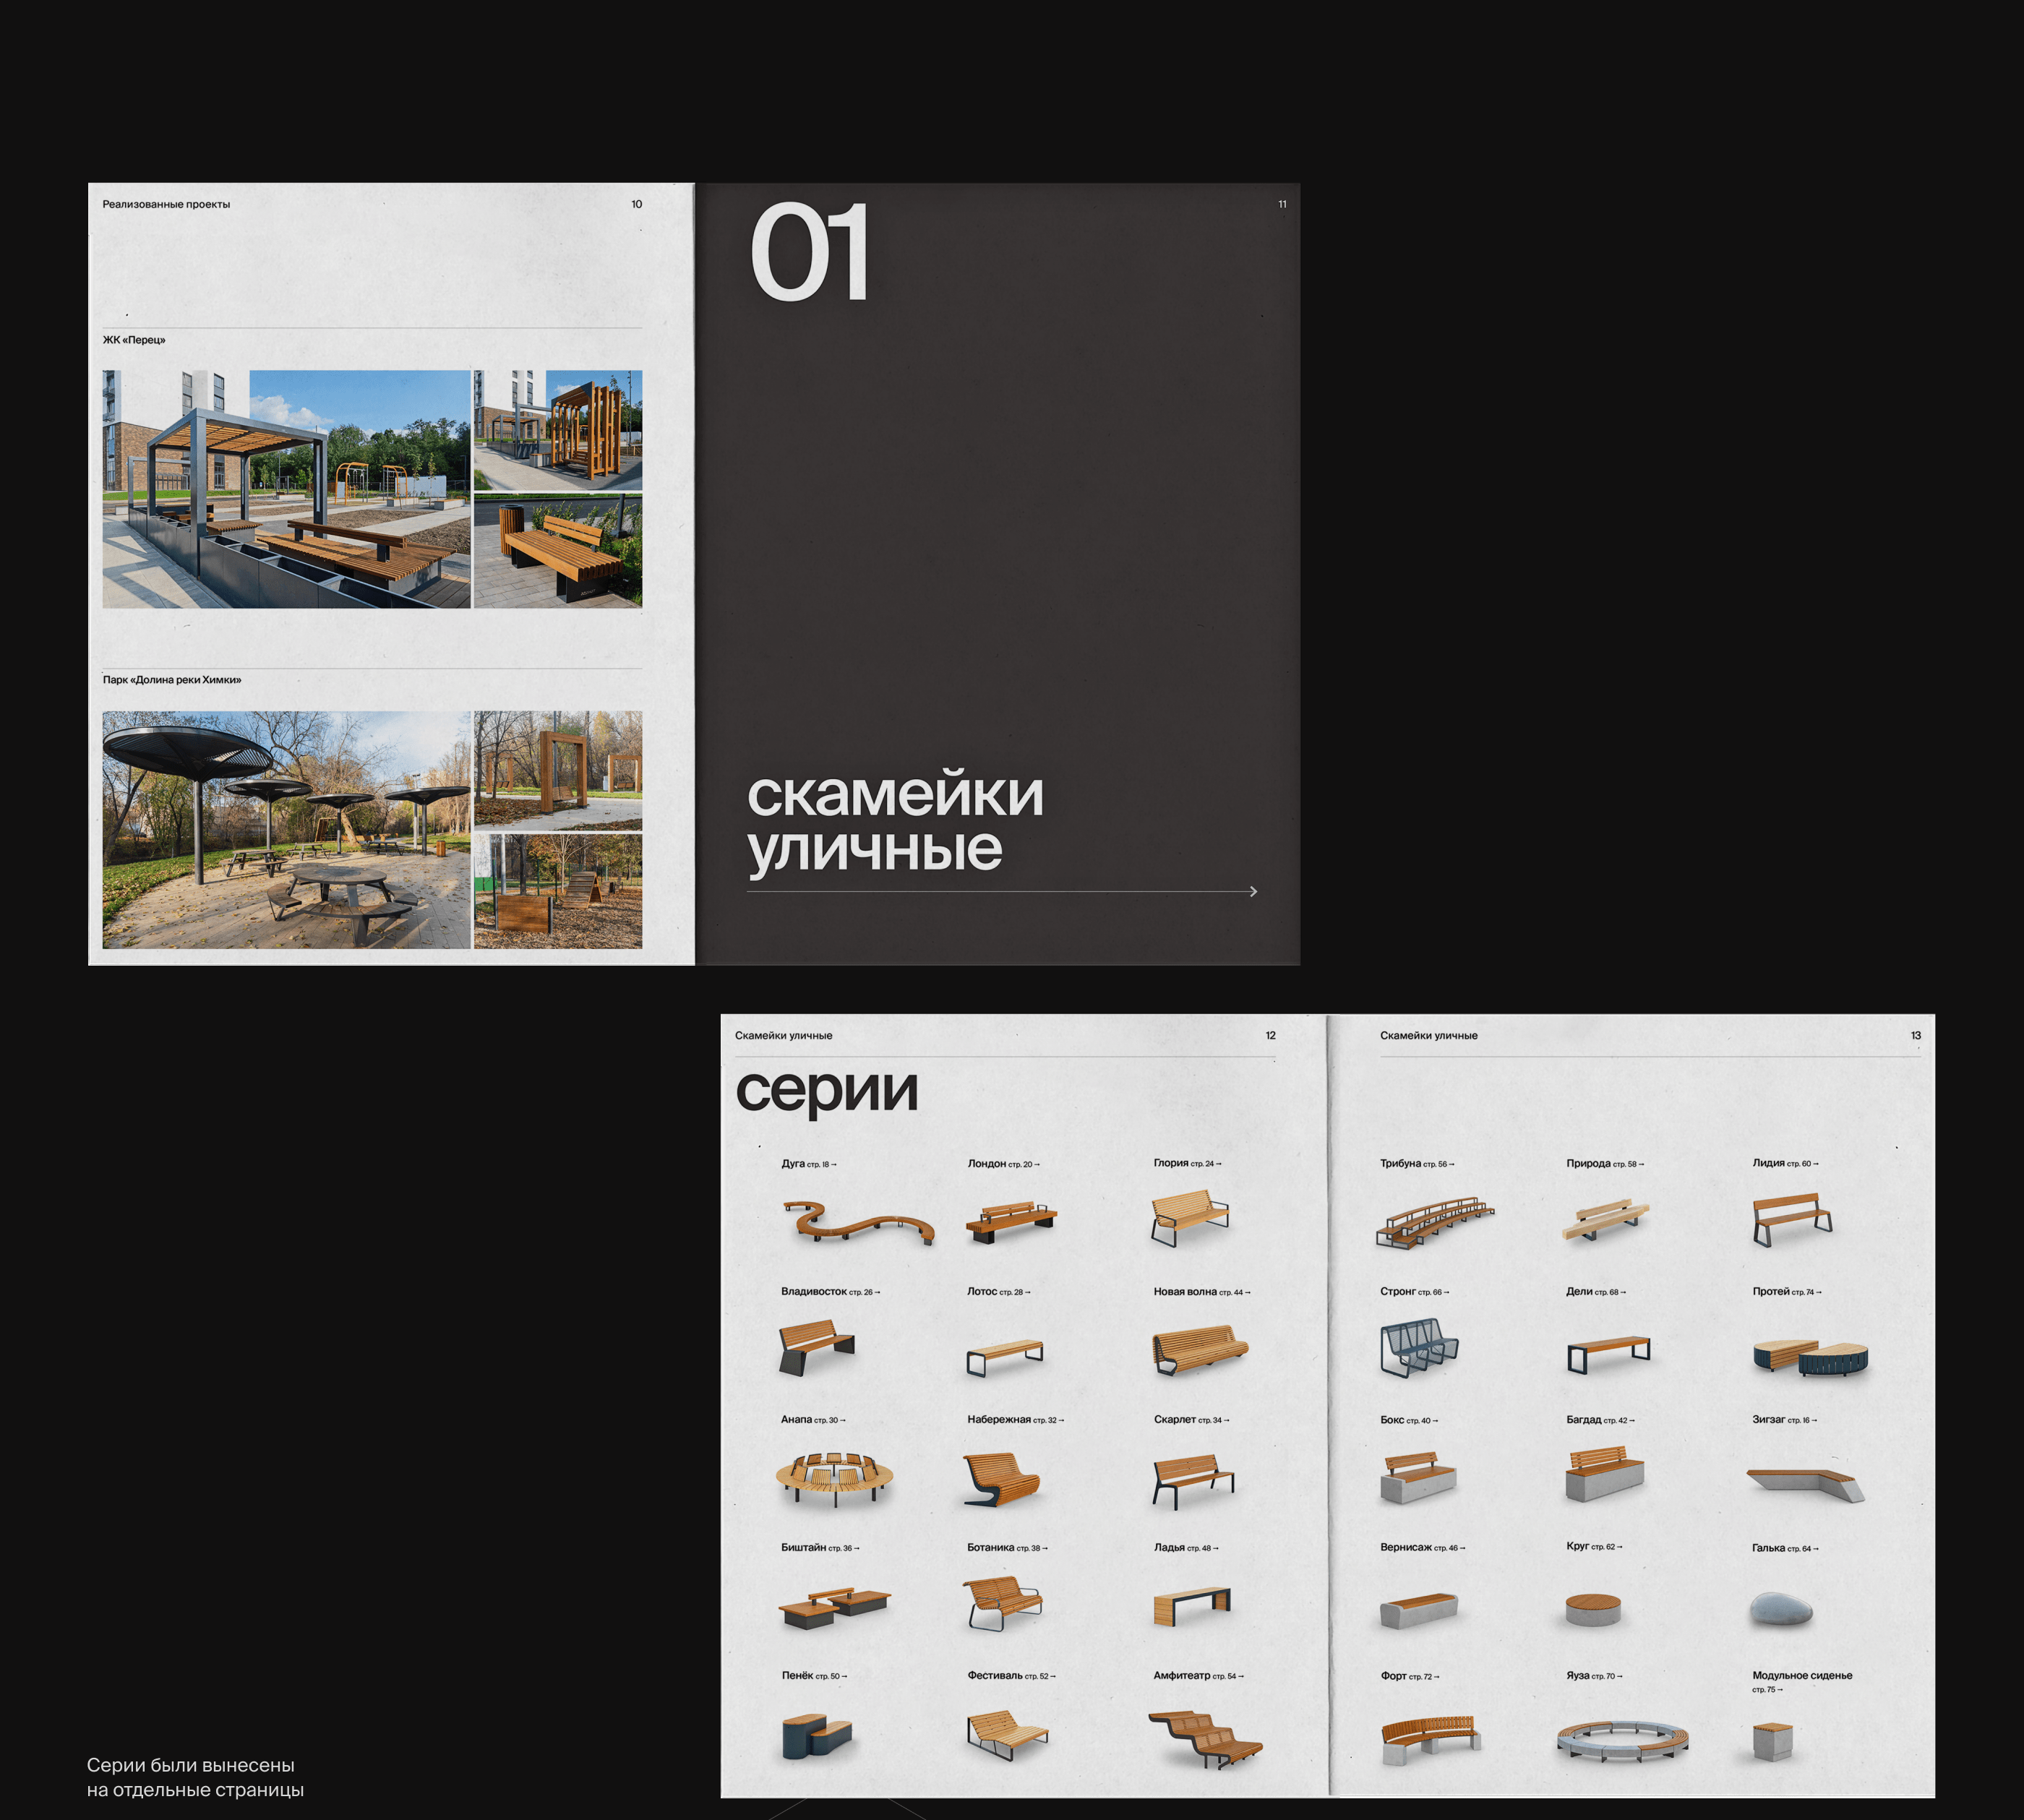
Task: Select the «серии» heading
Action: coord(826,1091)
